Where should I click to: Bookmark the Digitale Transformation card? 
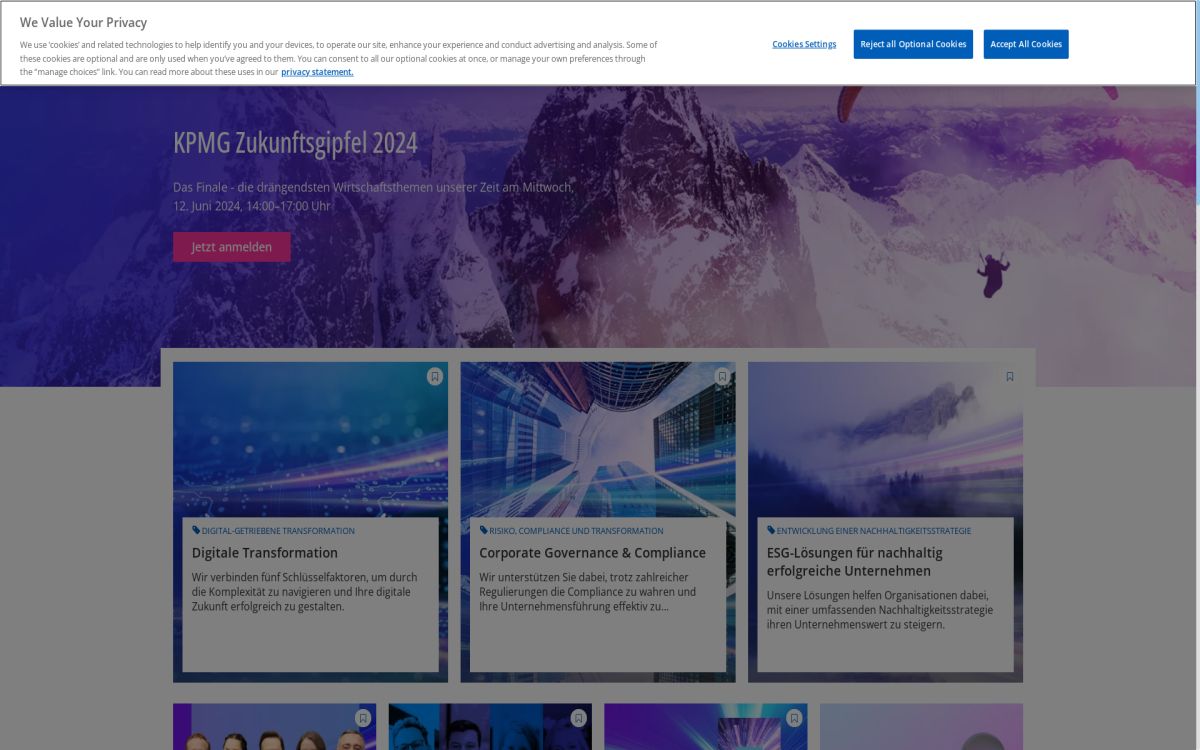click(x=435, y=377)
